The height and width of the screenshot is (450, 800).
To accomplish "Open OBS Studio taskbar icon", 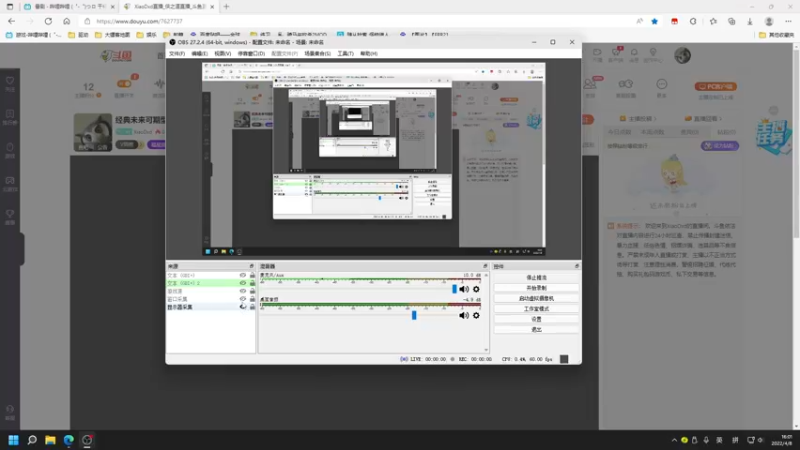I will coord(87,440).
